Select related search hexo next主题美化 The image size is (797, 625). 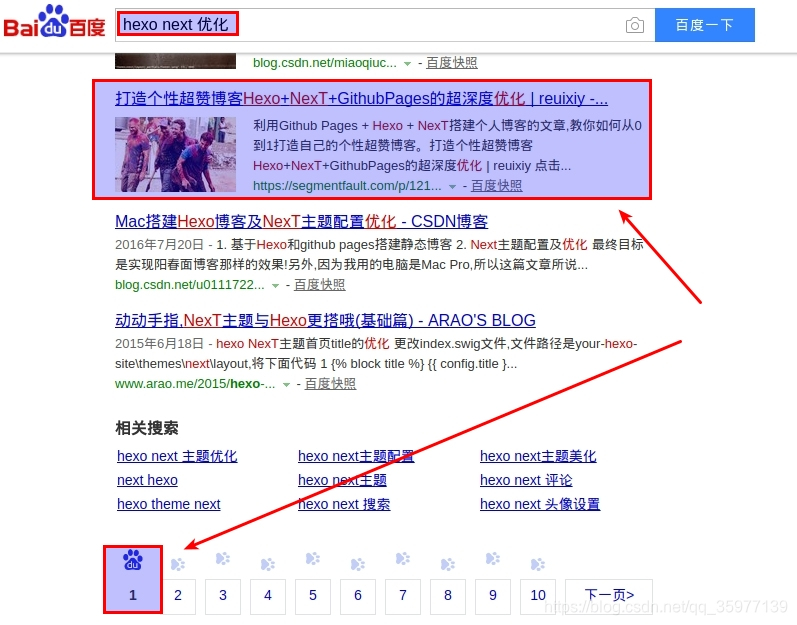[x=538, y=456]
